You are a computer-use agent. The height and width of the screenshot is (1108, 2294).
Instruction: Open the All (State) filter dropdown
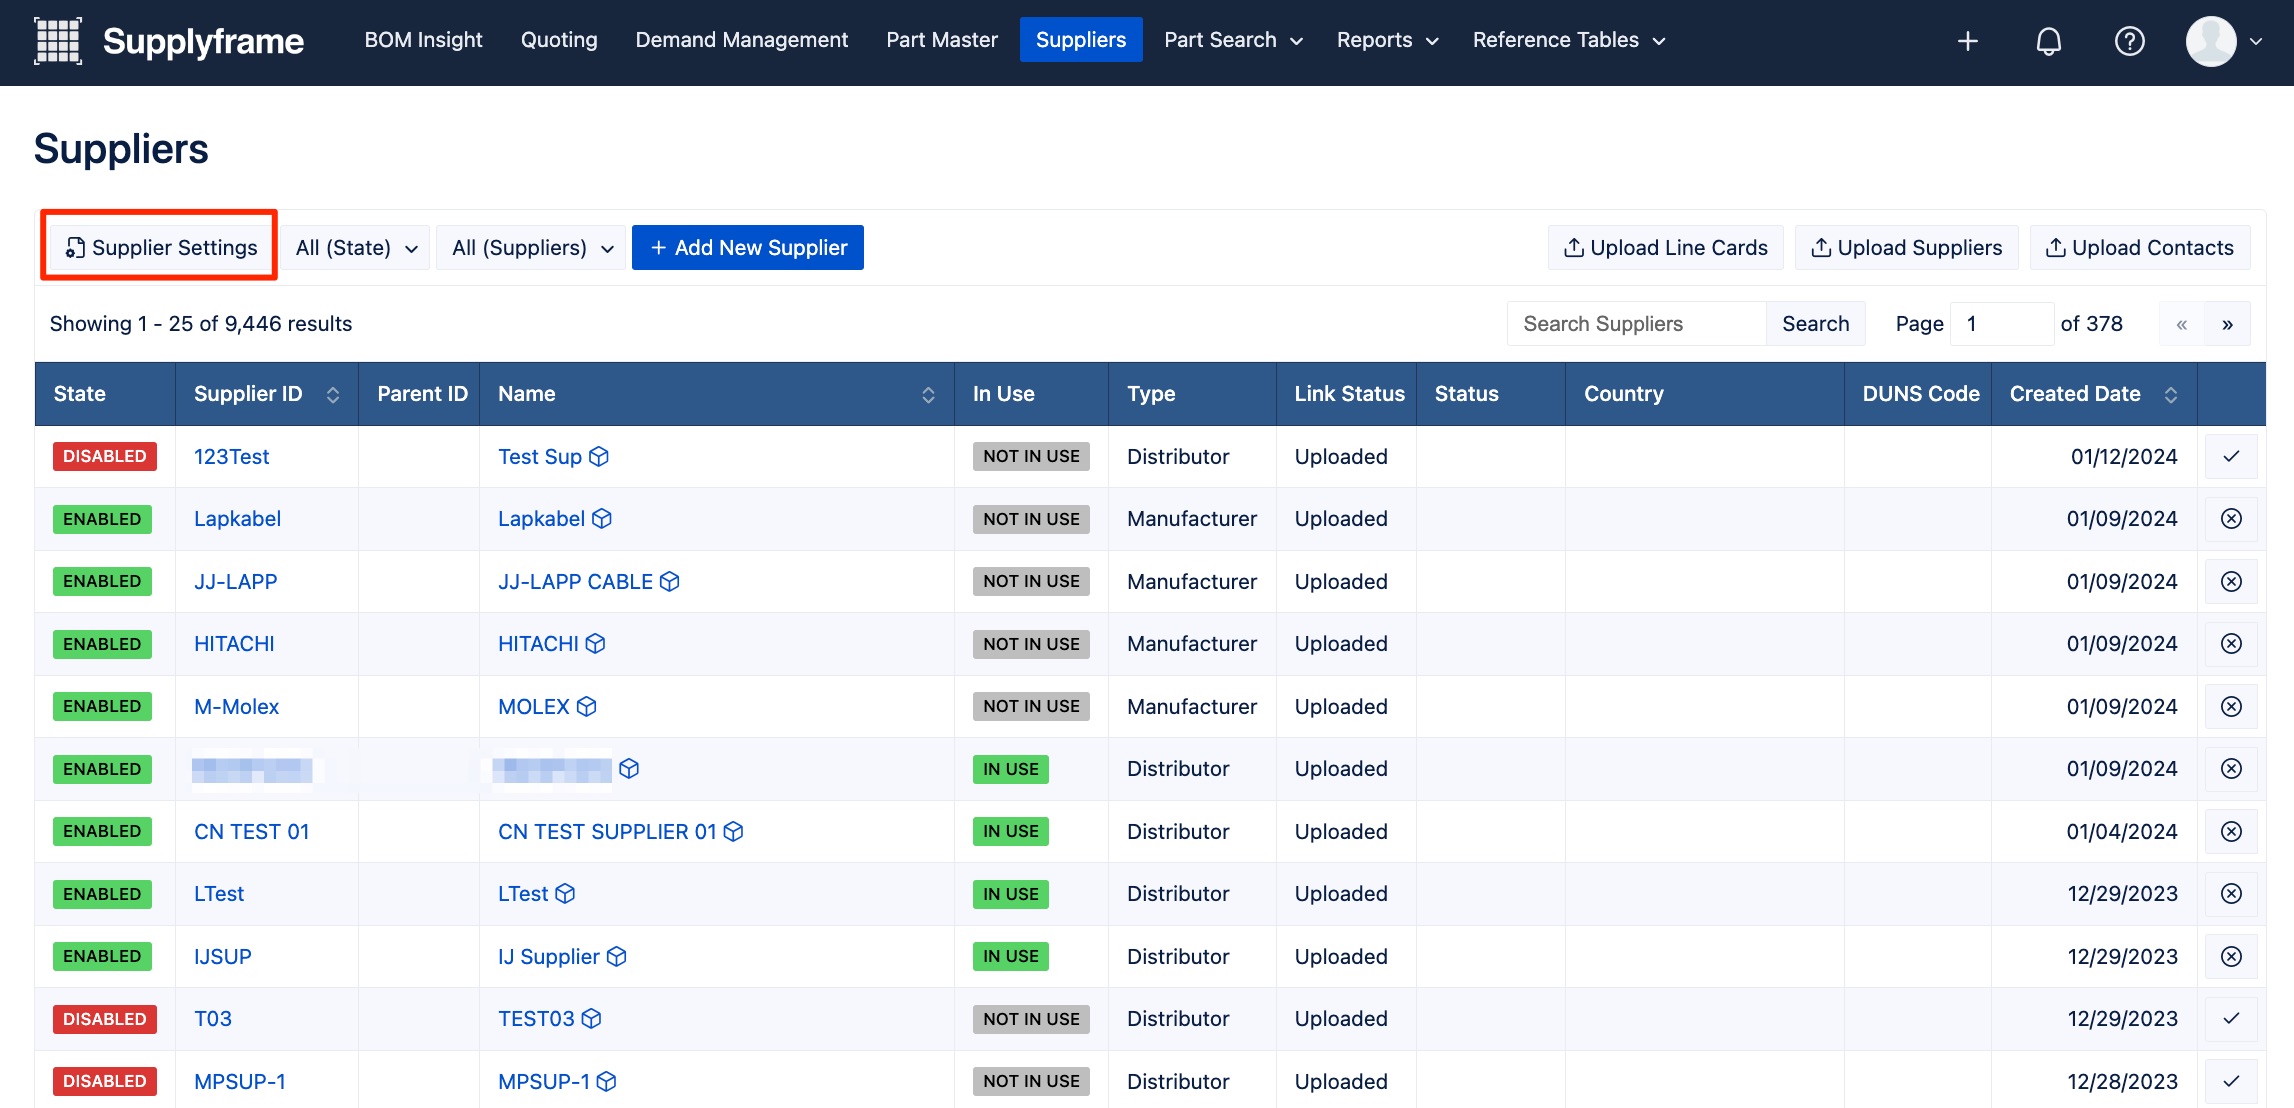click(x=355, y=247)
